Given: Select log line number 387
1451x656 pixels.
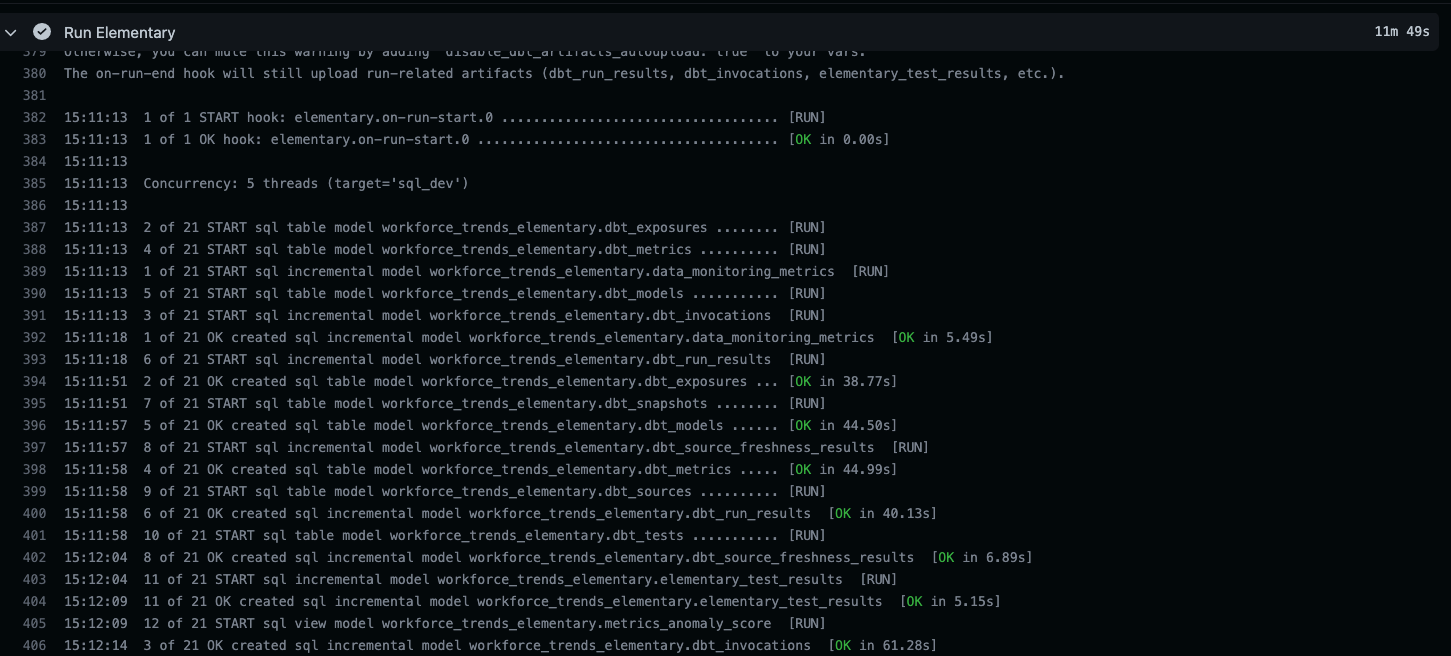Looking at the screenshot, I should (35, 227).
